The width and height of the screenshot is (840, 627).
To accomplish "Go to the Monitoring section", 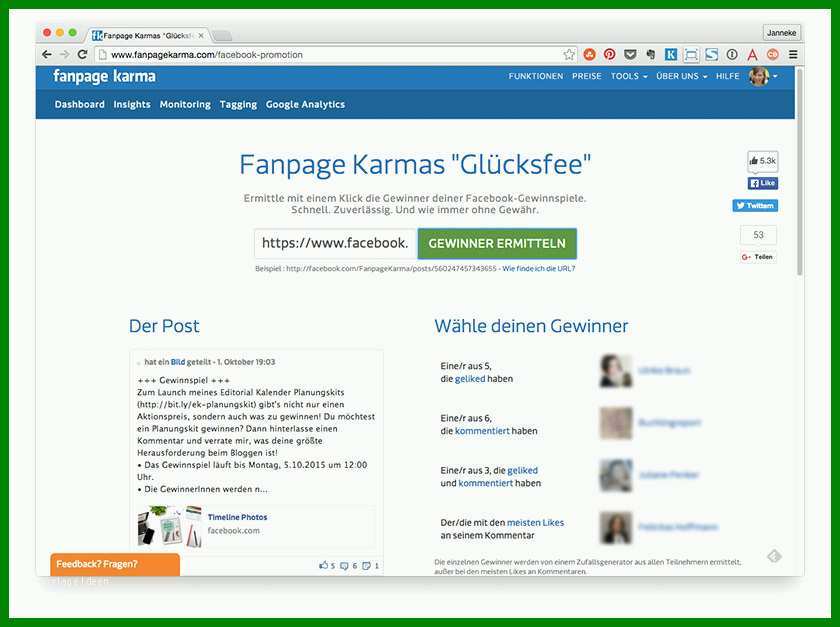I will pos(185,104).
